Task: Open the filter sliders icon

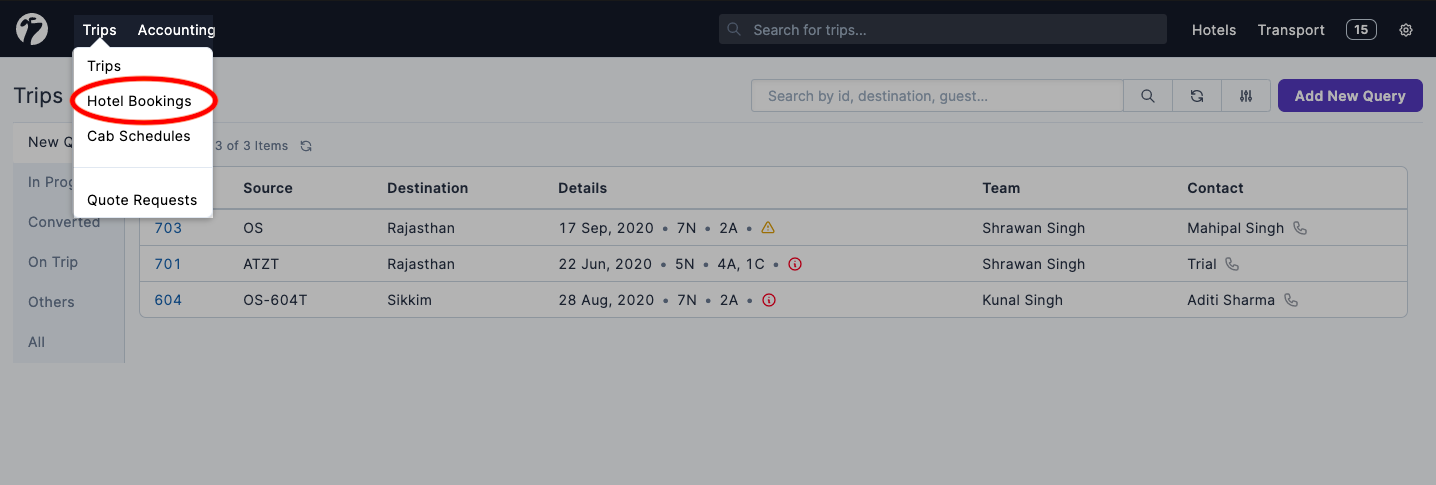Action: pyautogui.click(x=1246, y=96)
